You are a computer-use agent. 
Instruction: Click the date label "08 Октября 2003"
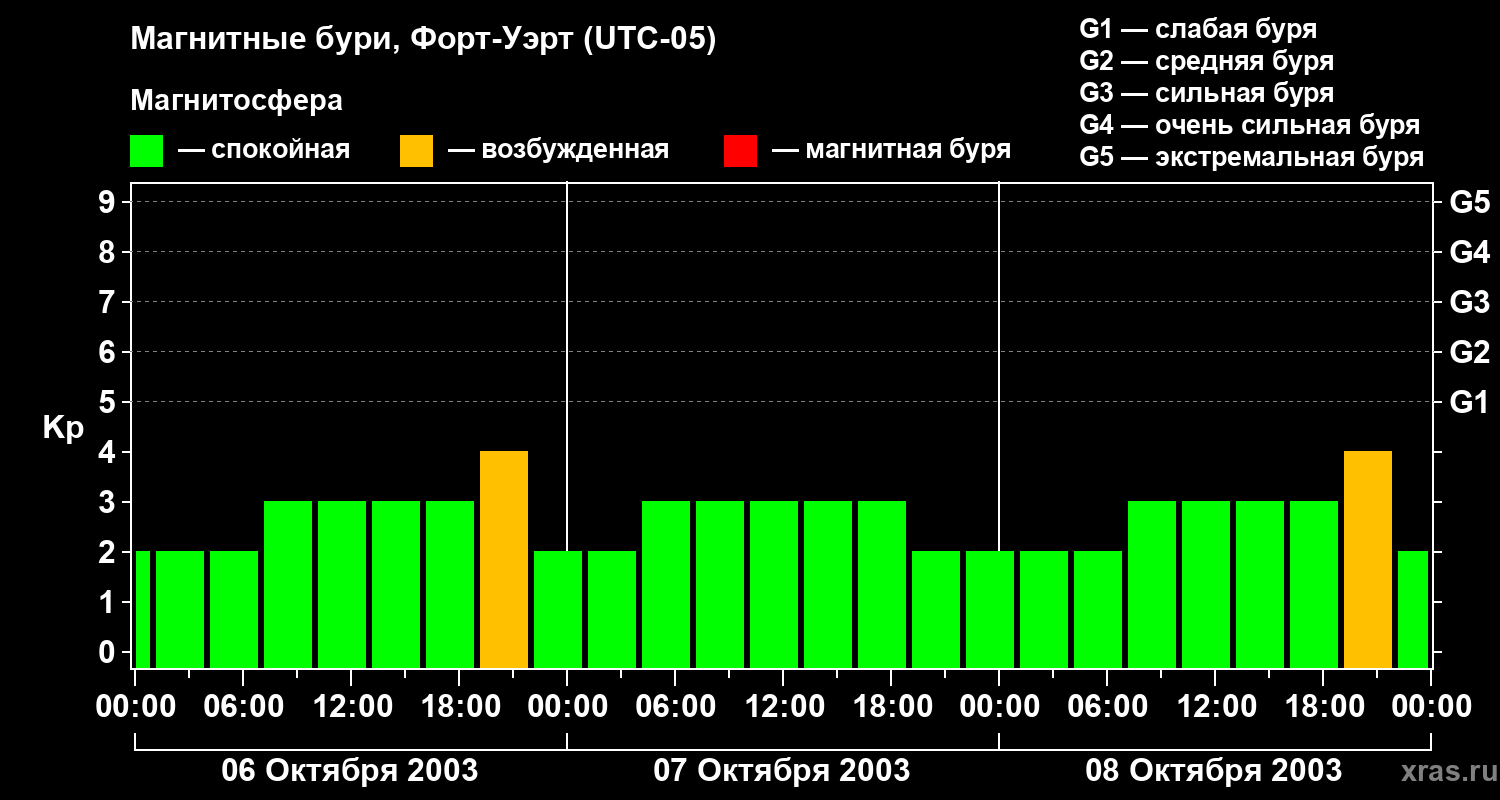point(1213,771)
